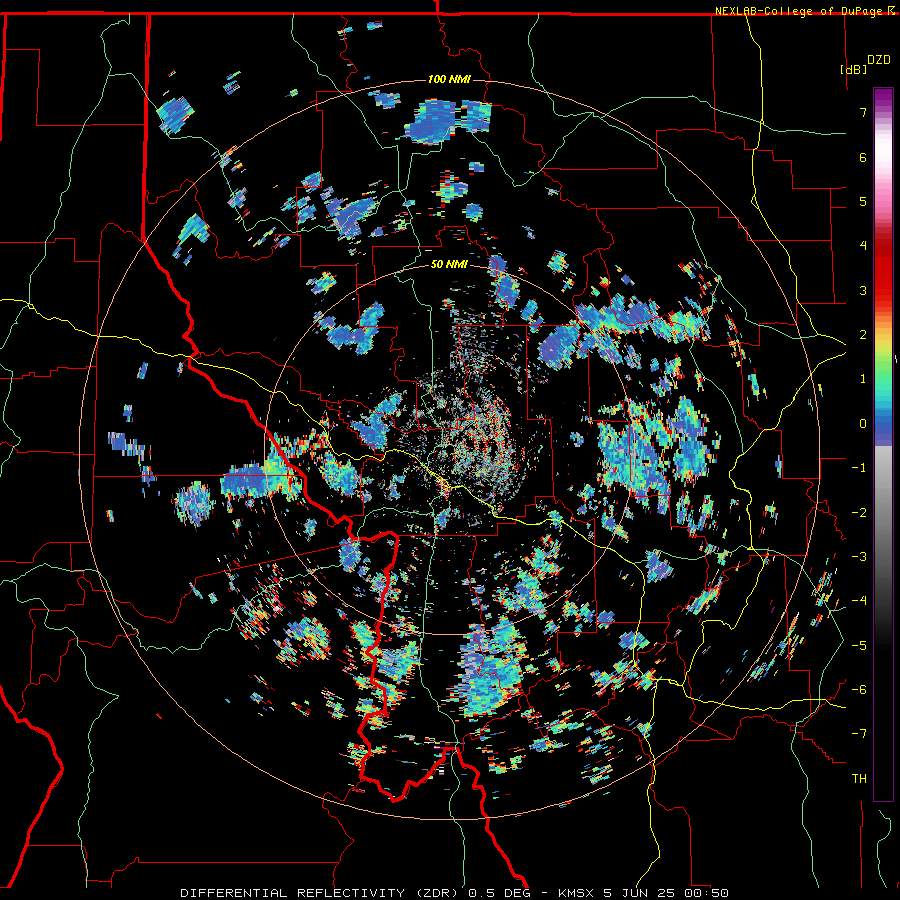Click the 3 label on the color scale
This screenshot has height=900, width=900.
tap(863, 290)
